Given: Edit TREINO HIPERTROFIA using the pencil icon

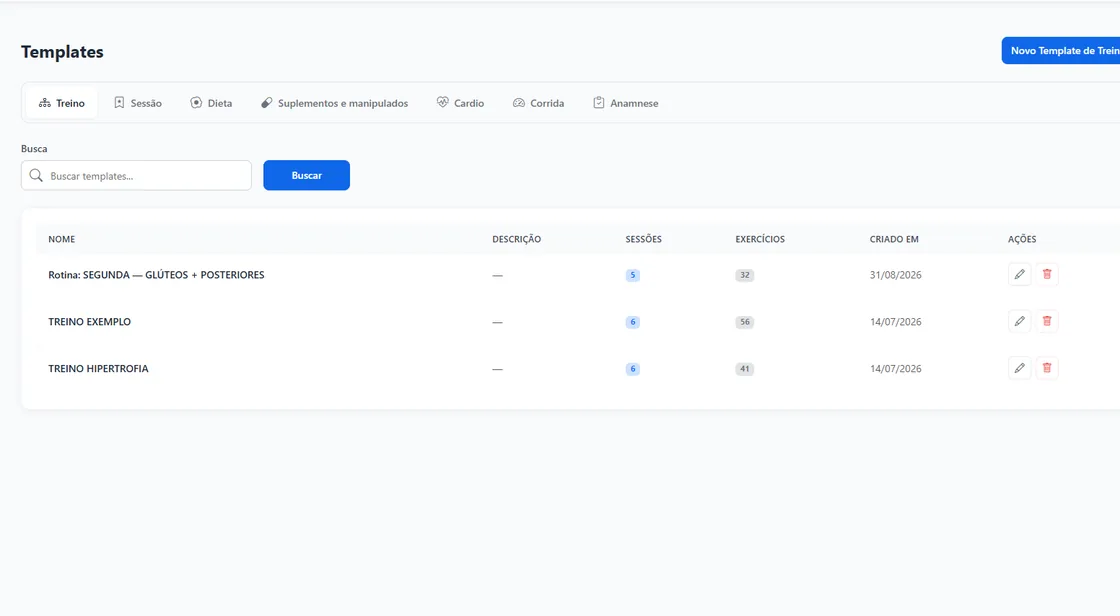Looking at the screenshot, I should pyautogui.click(x=1019, y=368).
